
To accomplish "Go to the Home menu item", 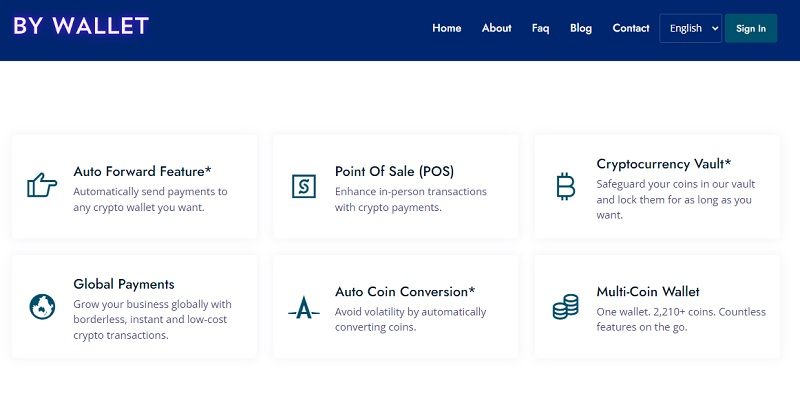I will tap(447, 28).
